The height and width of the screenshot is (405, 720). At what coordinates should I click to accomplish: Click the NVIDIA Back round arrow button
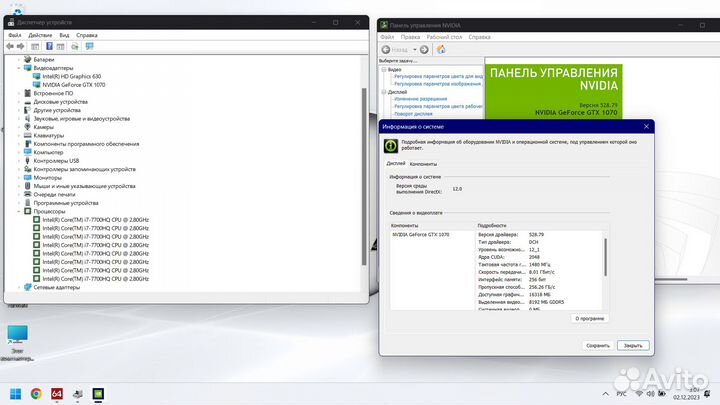pos(386,49)
